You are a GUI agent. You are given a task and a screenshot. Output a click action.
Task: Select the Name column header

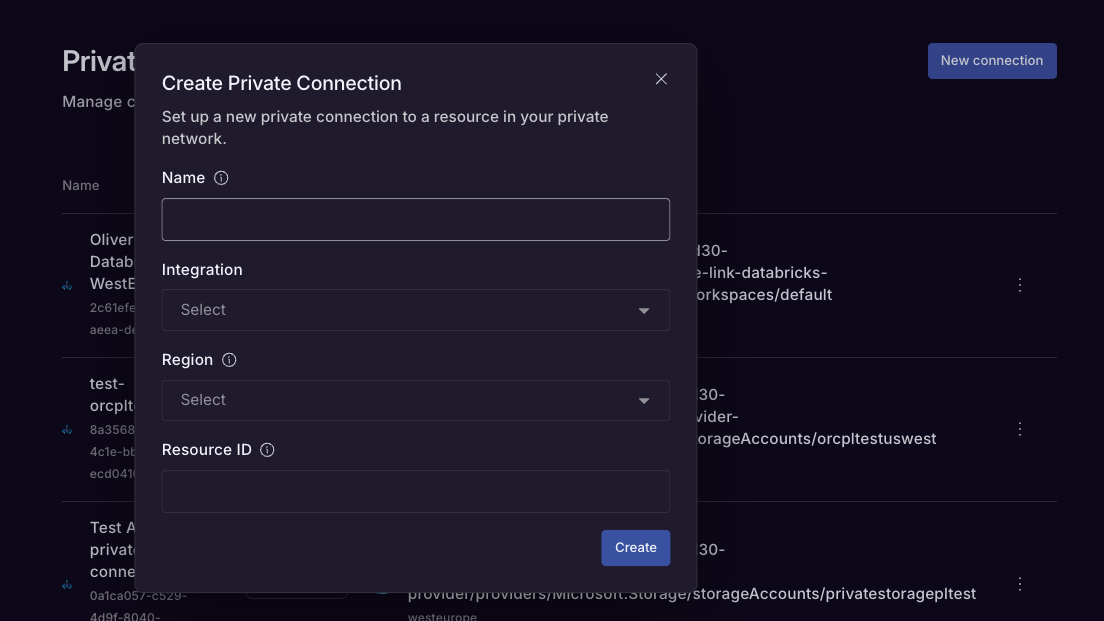81,185
